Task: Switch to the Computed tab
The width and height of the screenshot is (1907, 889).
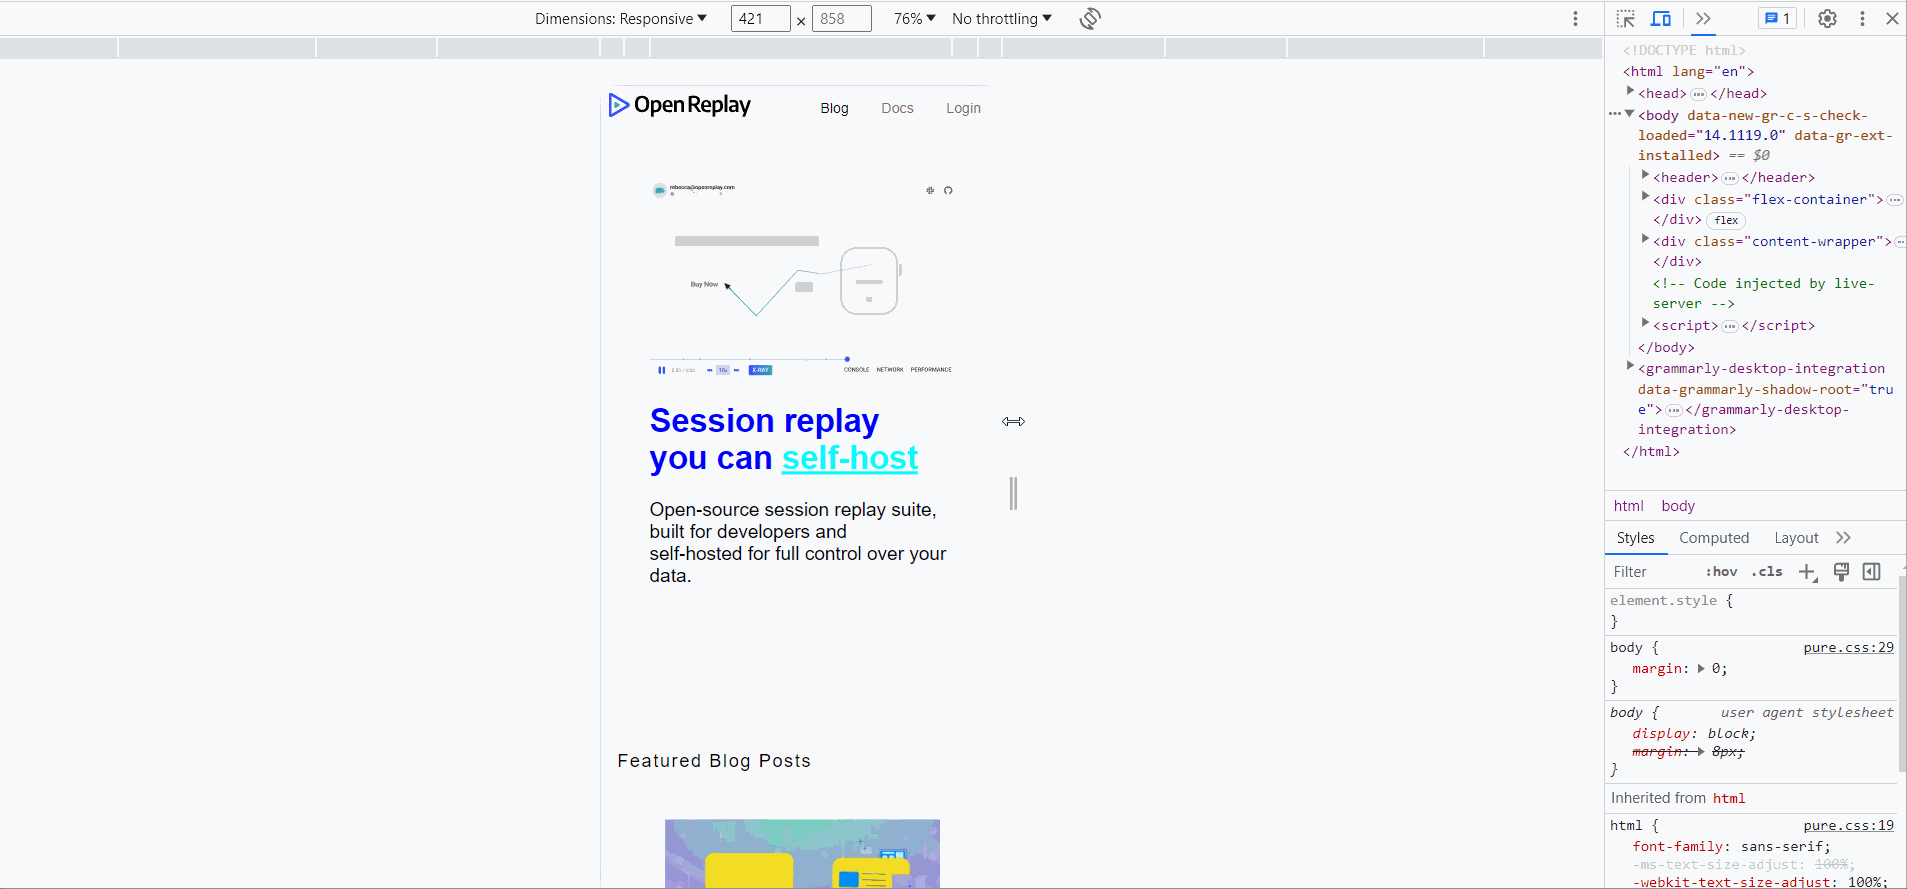Action: click(1714, 538)
